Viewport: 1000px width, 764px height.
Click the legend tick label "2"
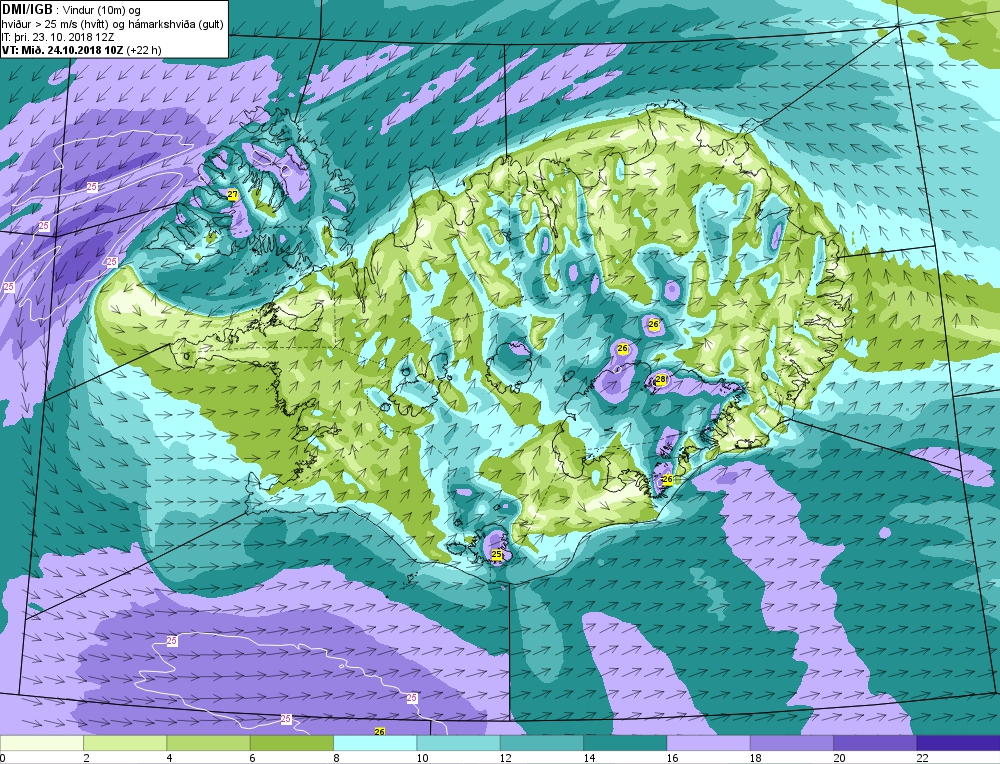[x=86, y=758]
